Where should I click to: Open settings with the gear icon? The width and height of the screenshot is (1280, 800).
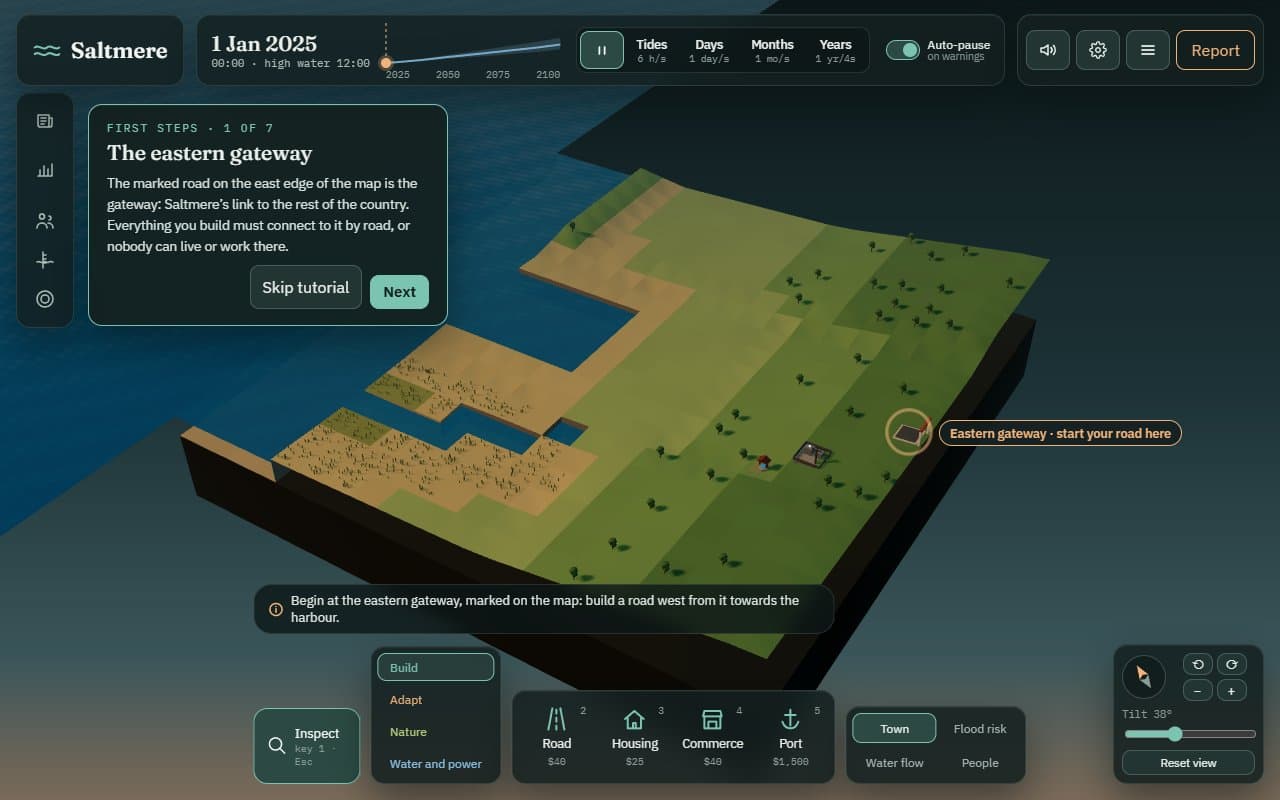1098,50
